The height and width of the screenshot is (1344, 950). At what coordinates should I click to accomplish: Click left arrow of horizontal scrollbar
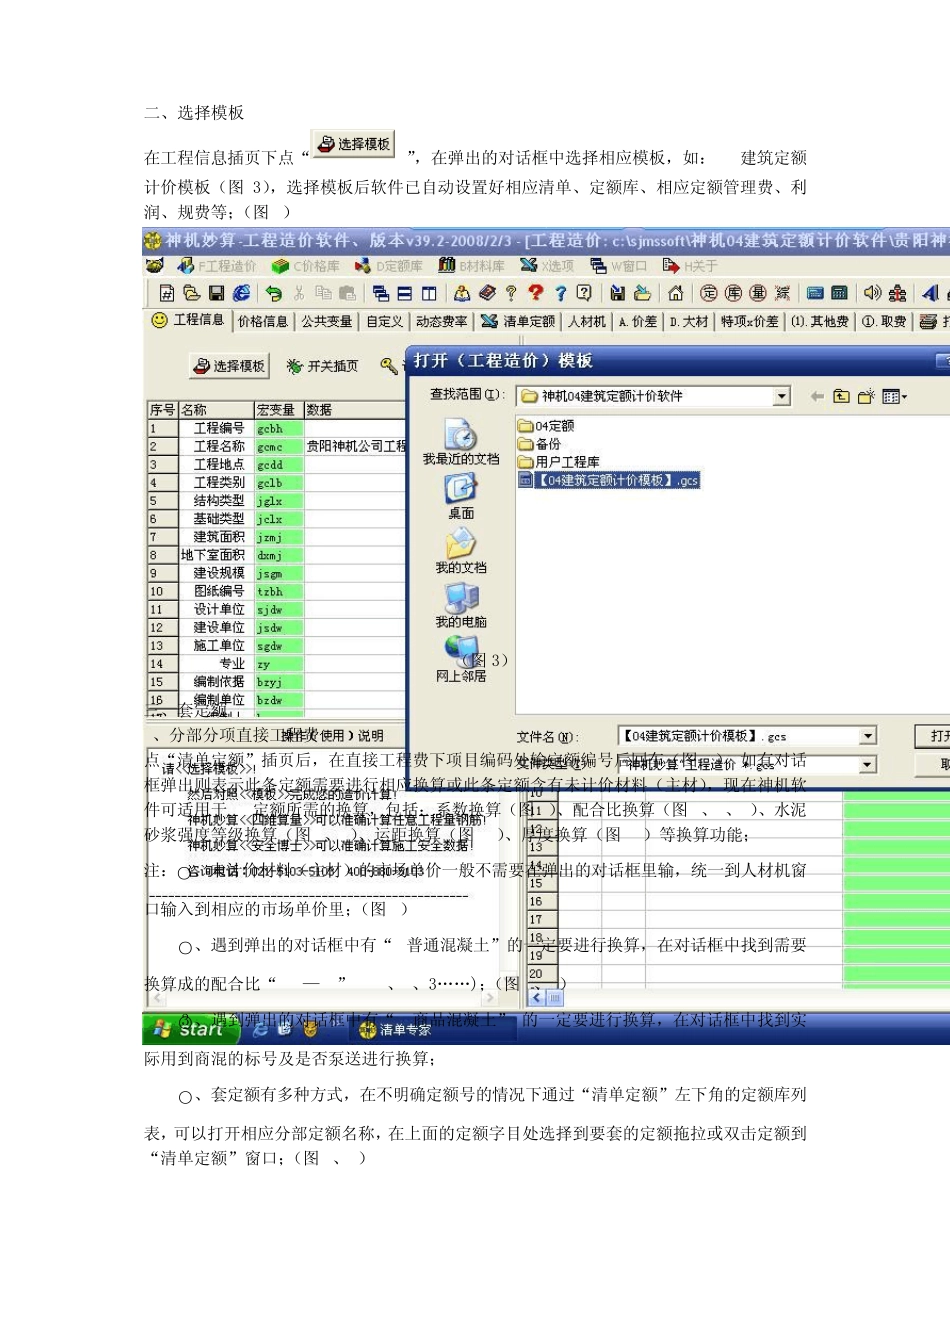click(537, 997)
